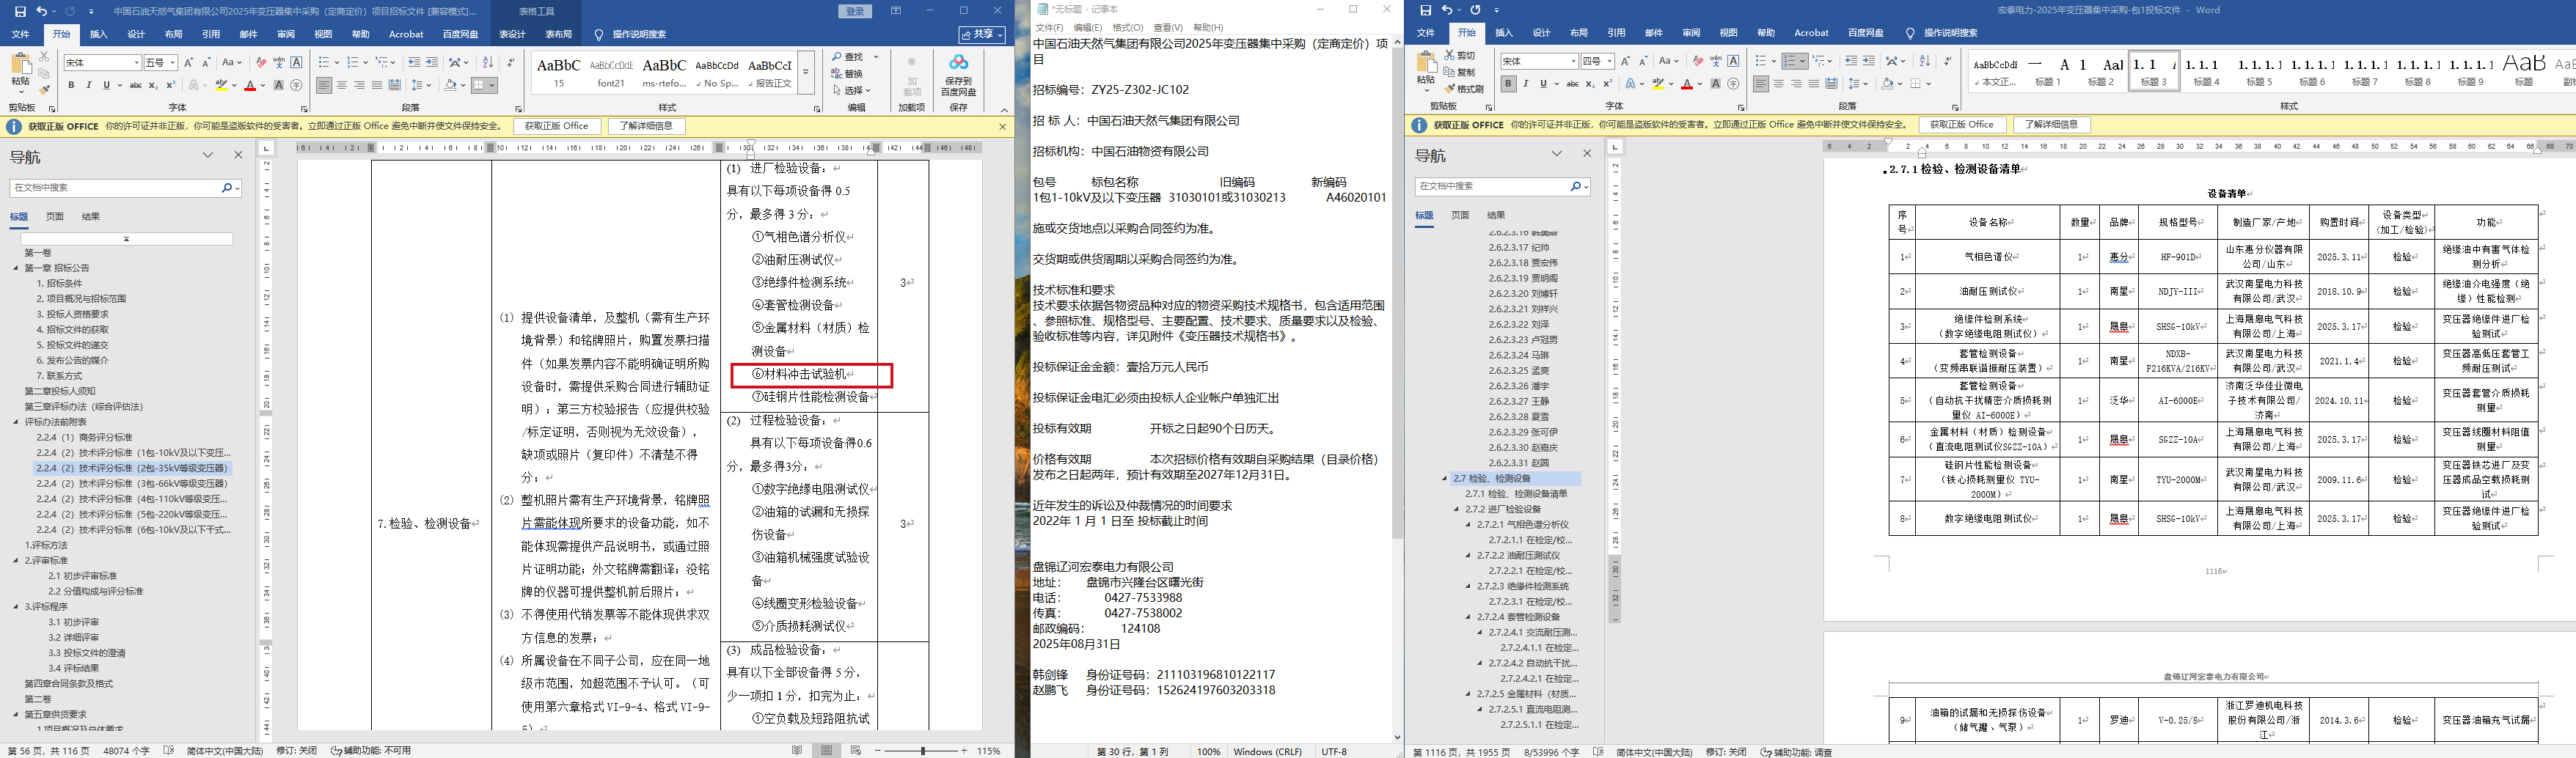
Task: Toggle Bold in the left Word window
Action: point(71,85)
